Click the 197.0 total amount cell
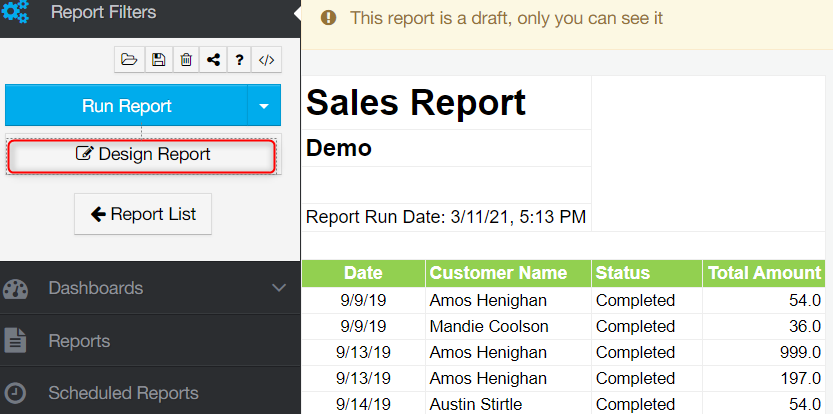833x414 pixels. click(764, 378)
